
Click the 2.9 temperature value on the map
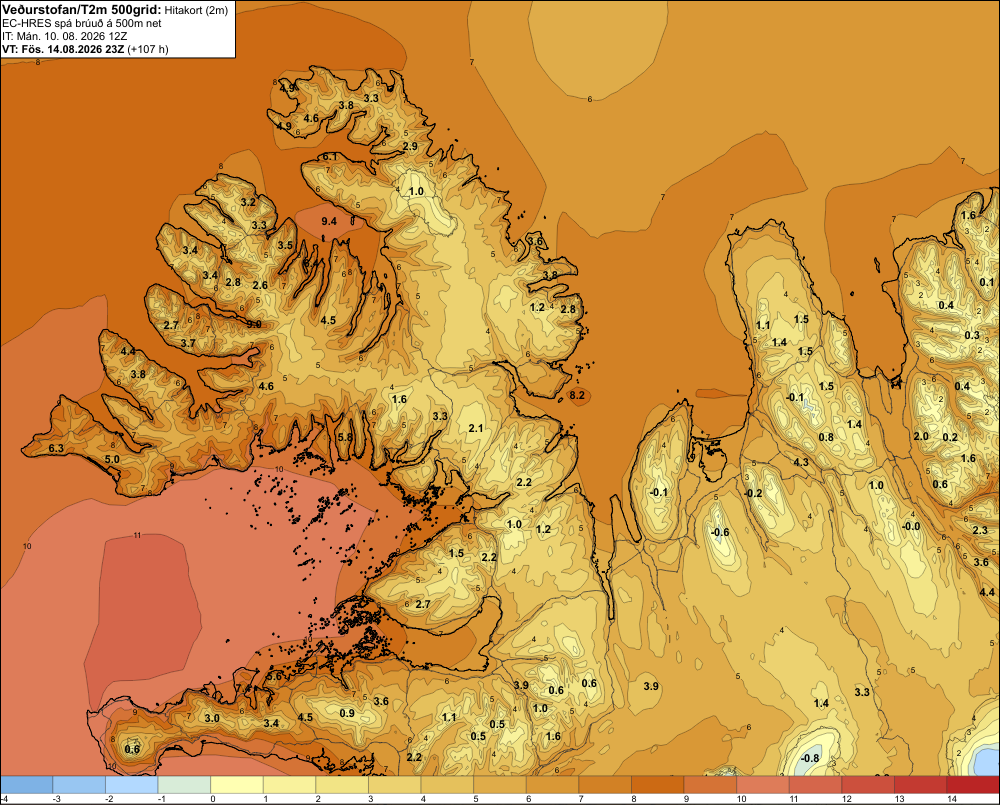[x=410, y=146]
